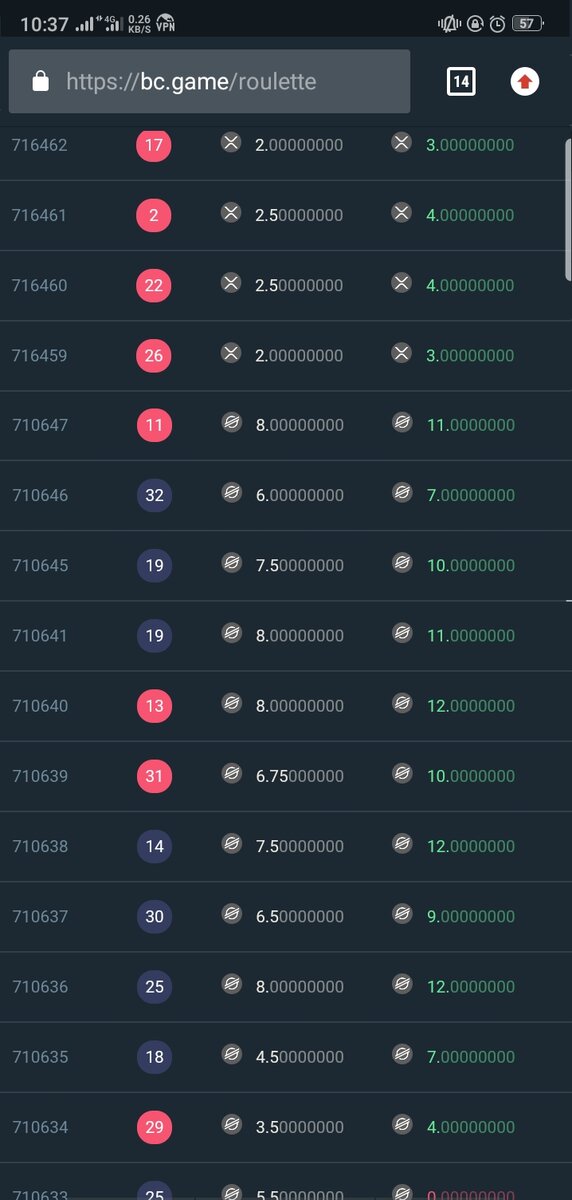Tap the padlock site security icon
Image resolution: width=572 pixels, height=1200 pixels.
click(x=41, y=82)
